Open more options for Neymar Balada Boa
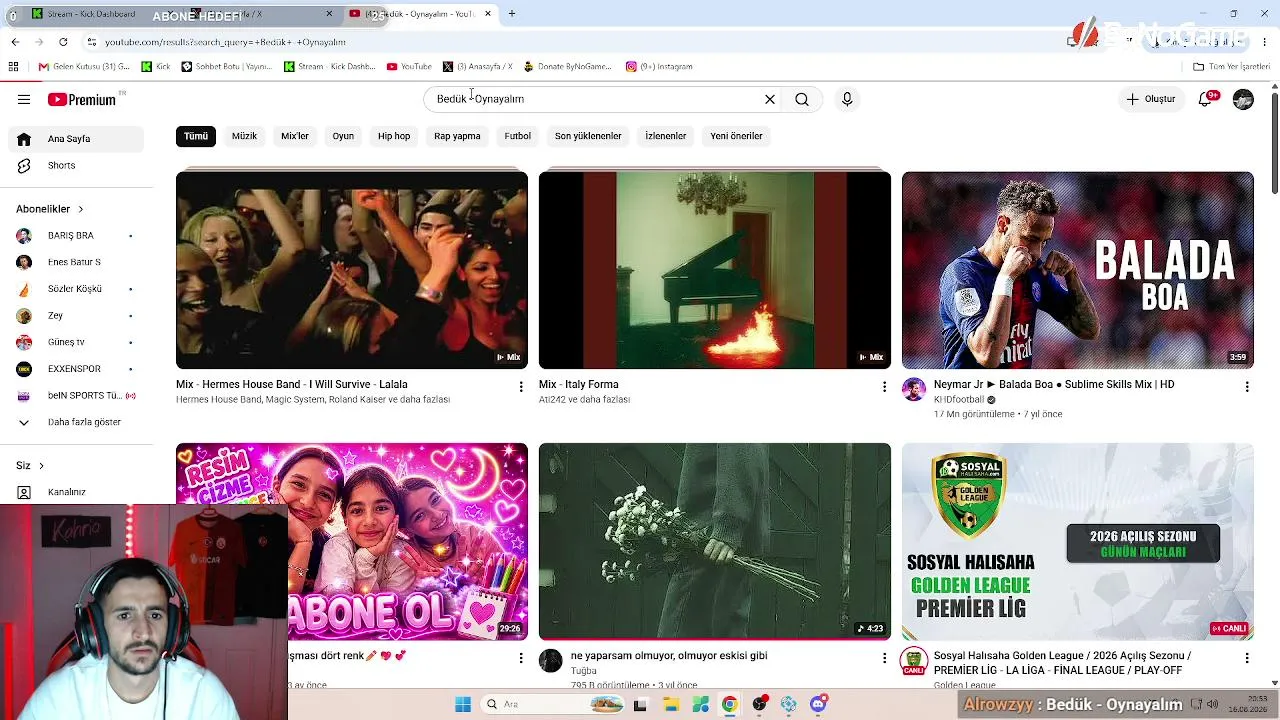Viewport: 1280px width, 720px height. point(1247,386)
